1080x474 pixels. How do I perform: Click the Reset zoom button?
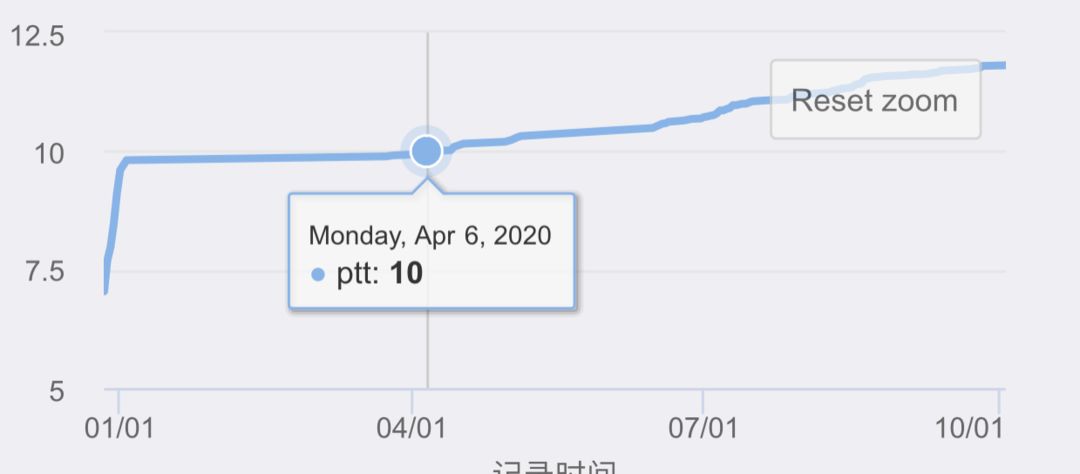[875, 99]
